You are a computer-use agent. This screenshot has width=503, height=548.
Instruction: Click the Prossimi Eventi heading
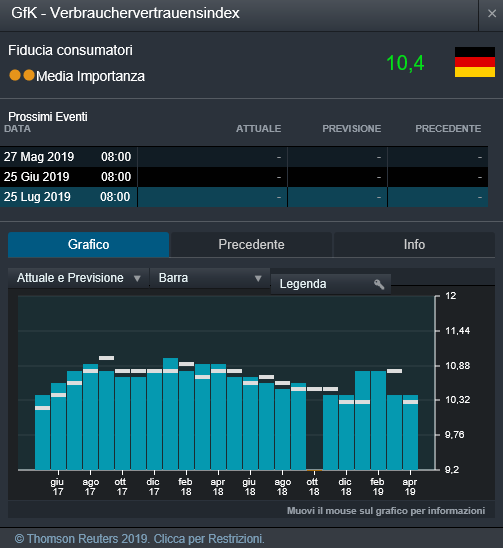(x=48, y=117)
